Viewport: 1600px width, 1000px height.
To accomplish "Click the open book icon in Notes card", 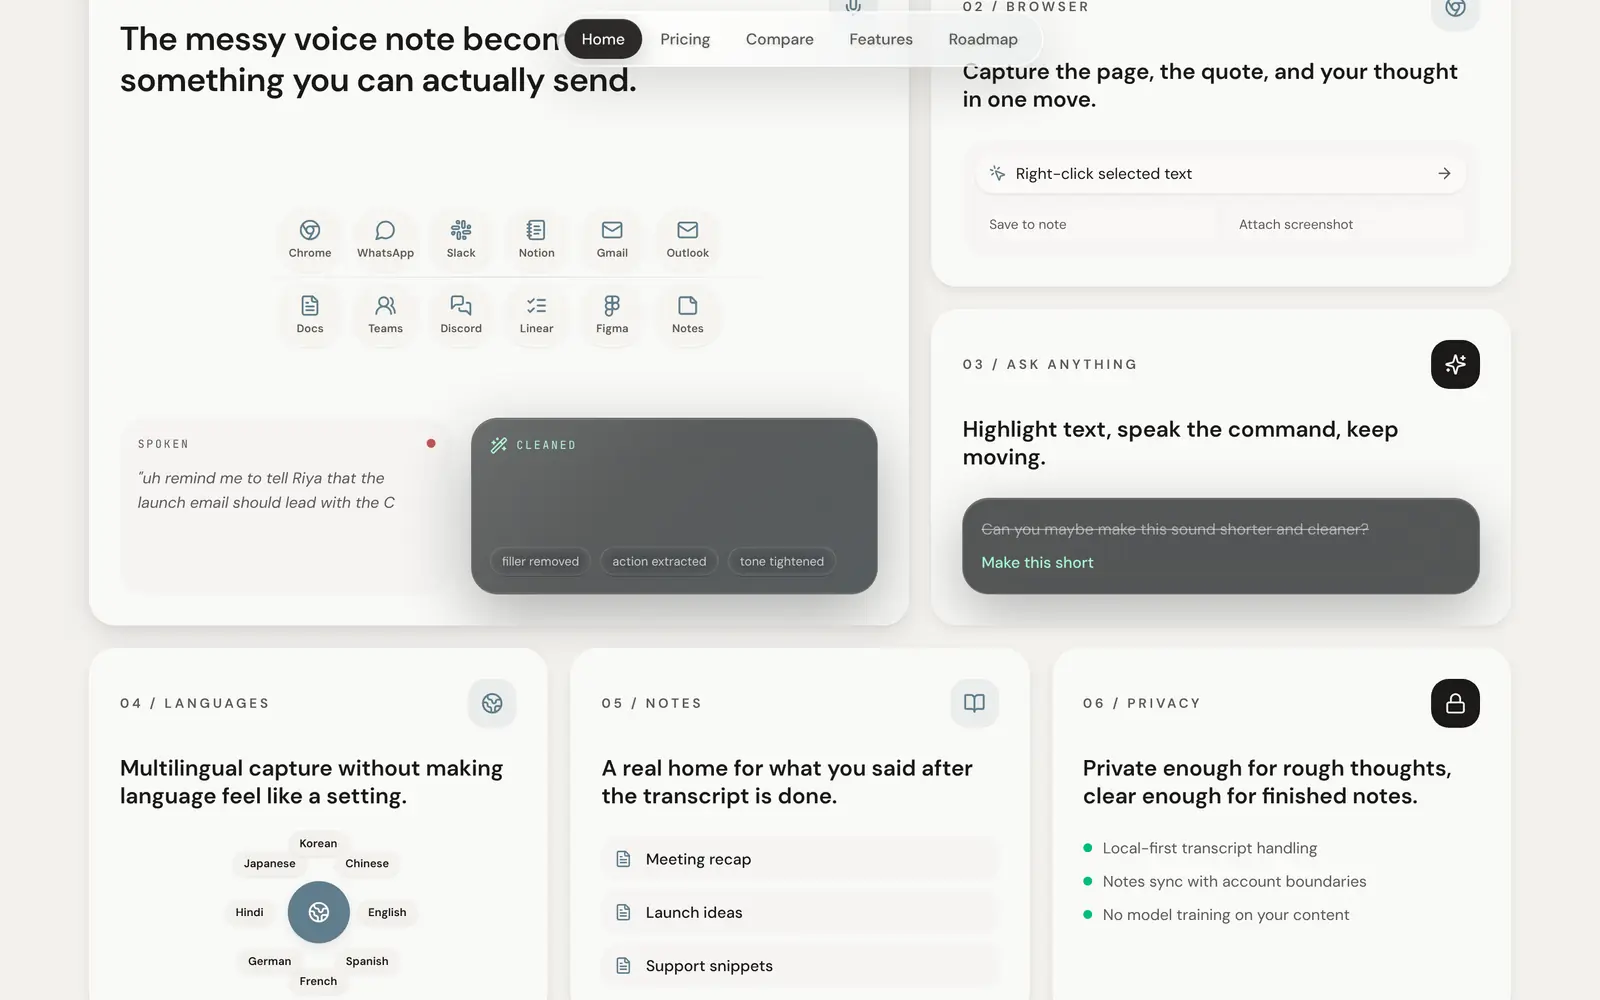I will tap(974, 703).
